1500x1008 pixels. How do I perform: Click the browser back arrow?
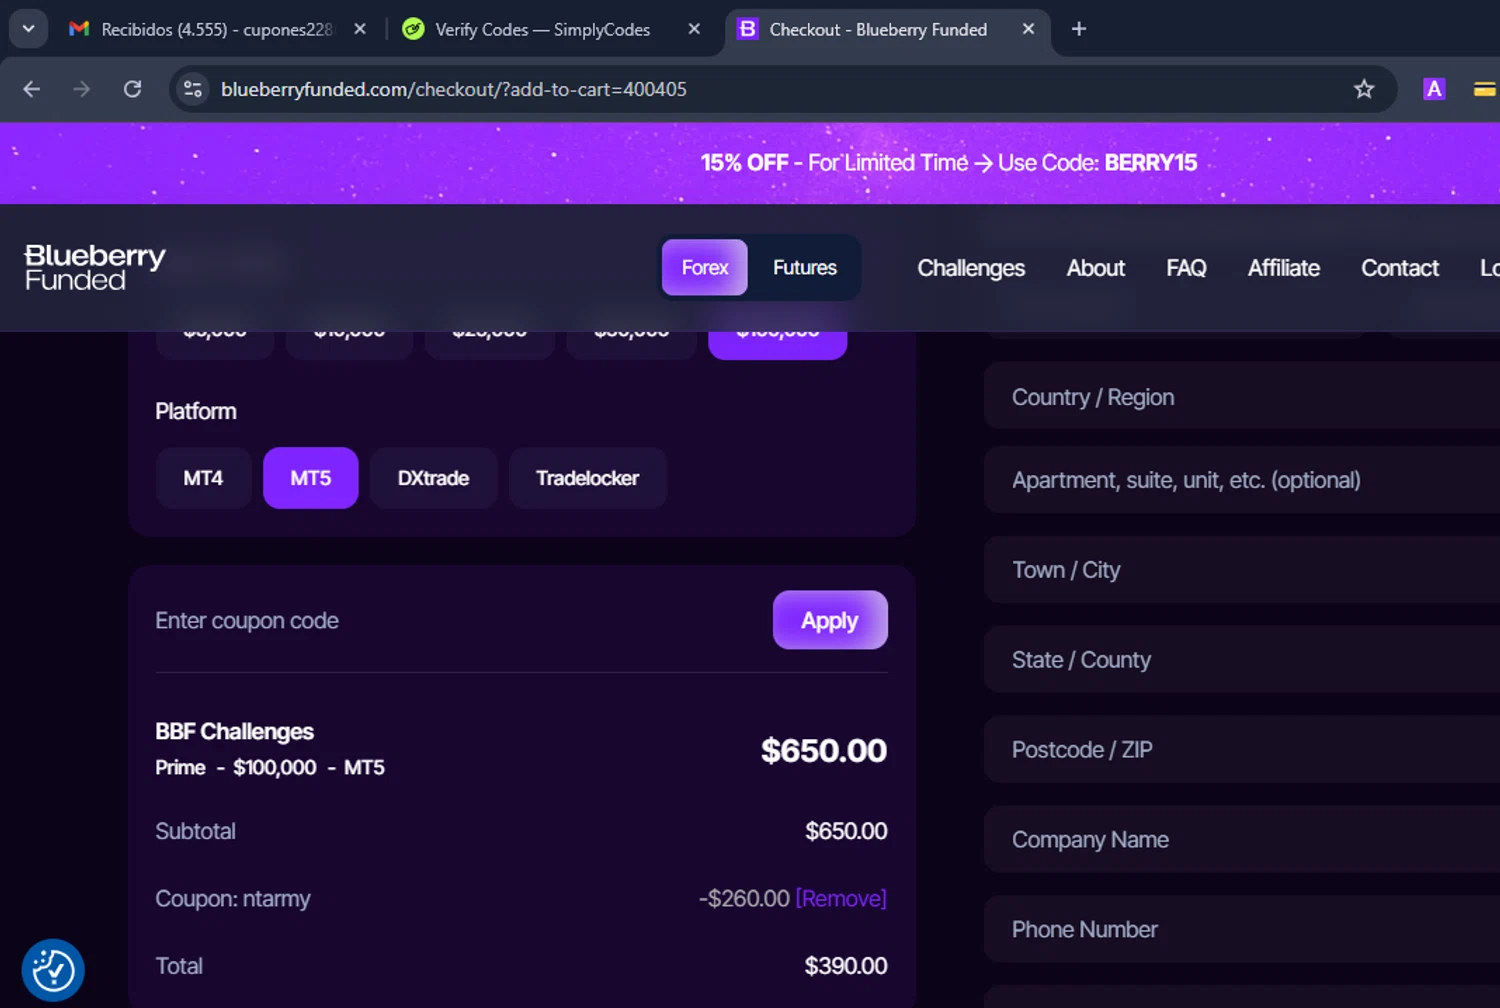pos(32,89)
